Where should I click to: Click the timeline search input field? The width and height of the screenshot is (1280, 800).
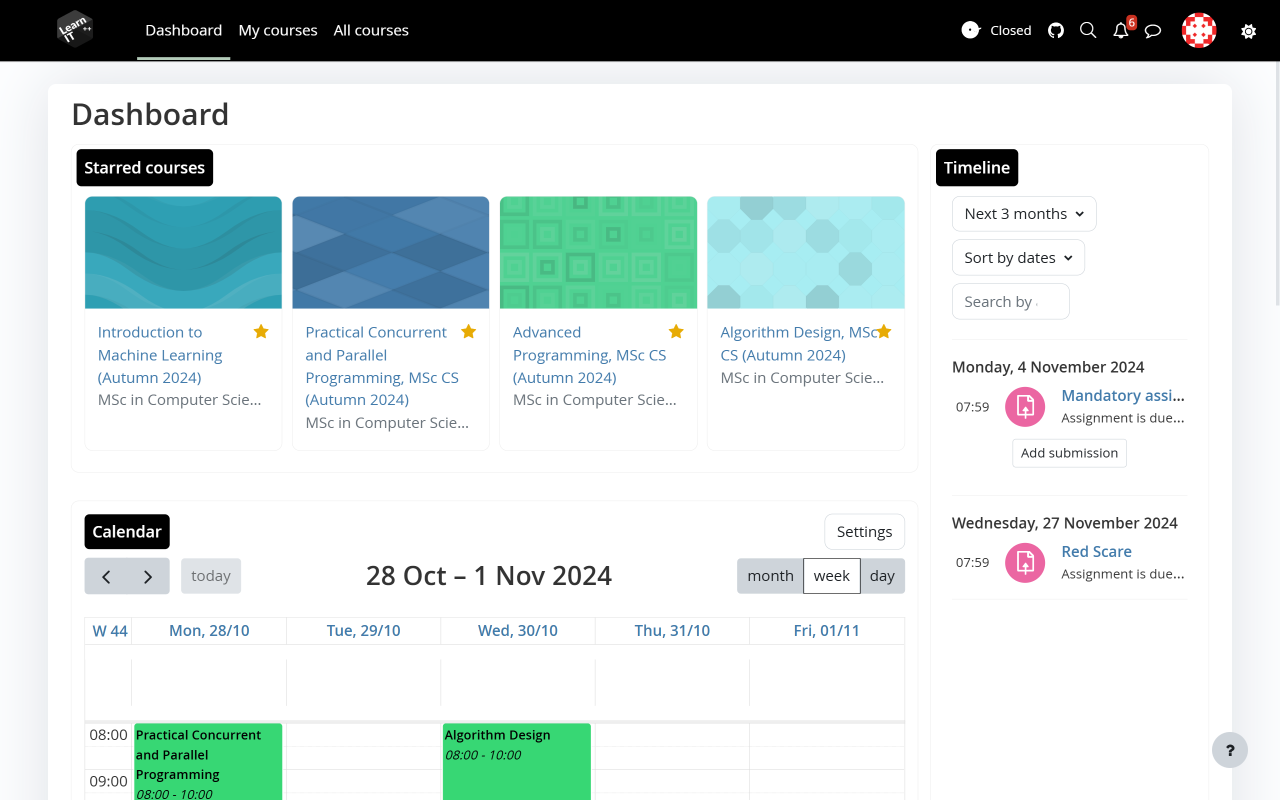[1010, 302]
